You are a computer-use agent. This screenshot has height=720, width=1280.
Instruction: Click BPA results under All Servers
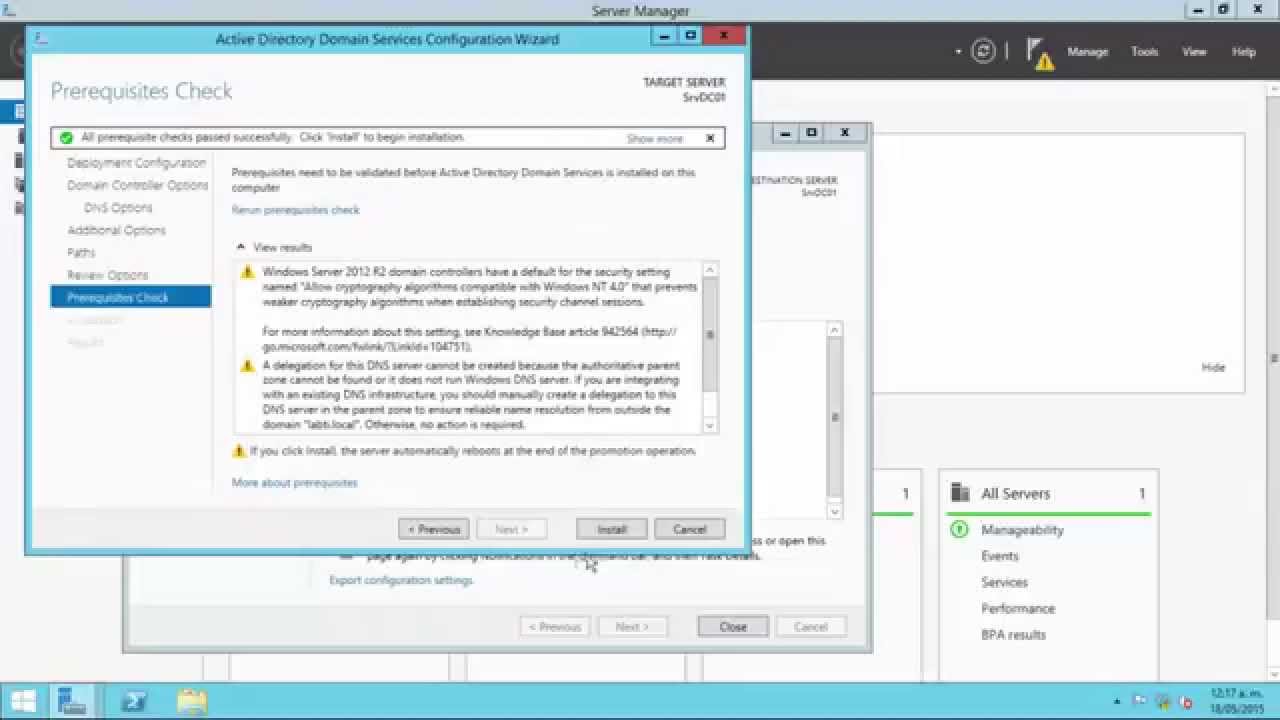pyautogui.click(x=1013, y=635)
